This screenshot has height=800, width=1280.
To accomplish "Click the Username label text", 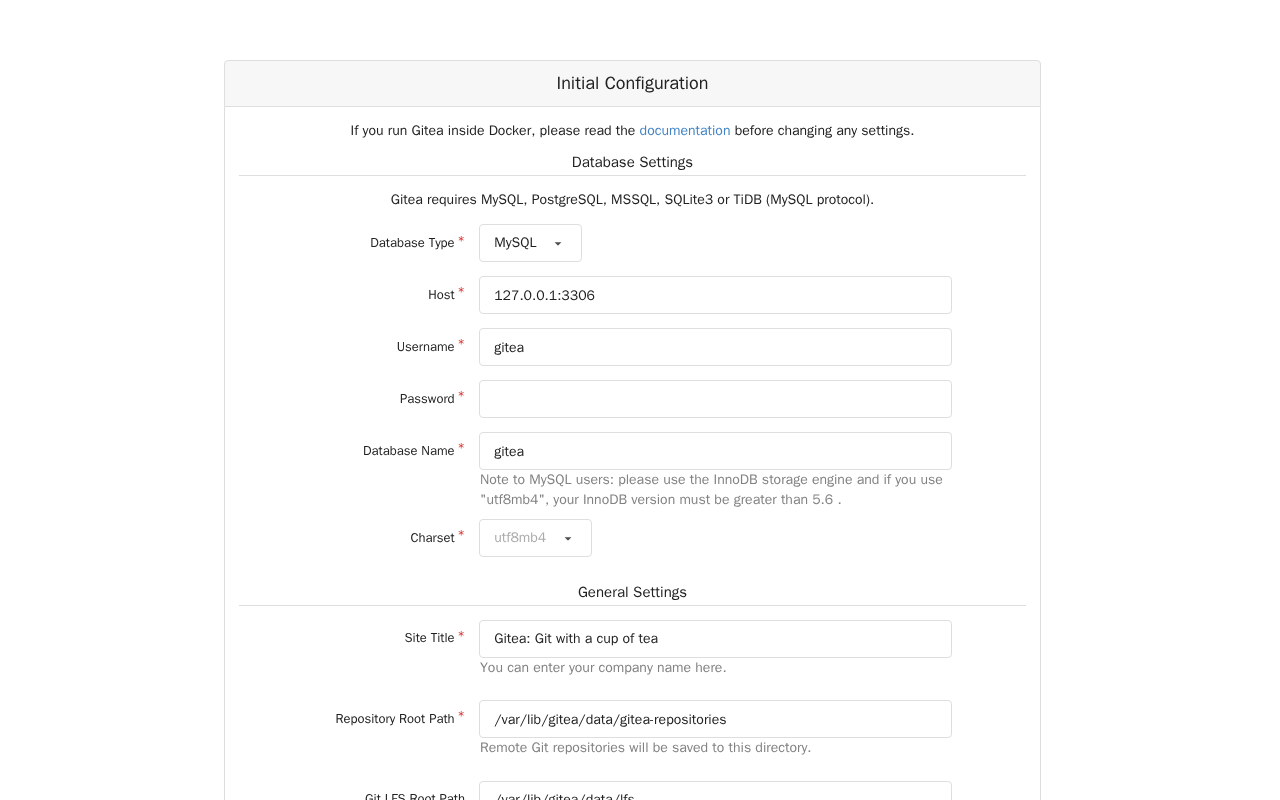I will [x=425, y=347].
